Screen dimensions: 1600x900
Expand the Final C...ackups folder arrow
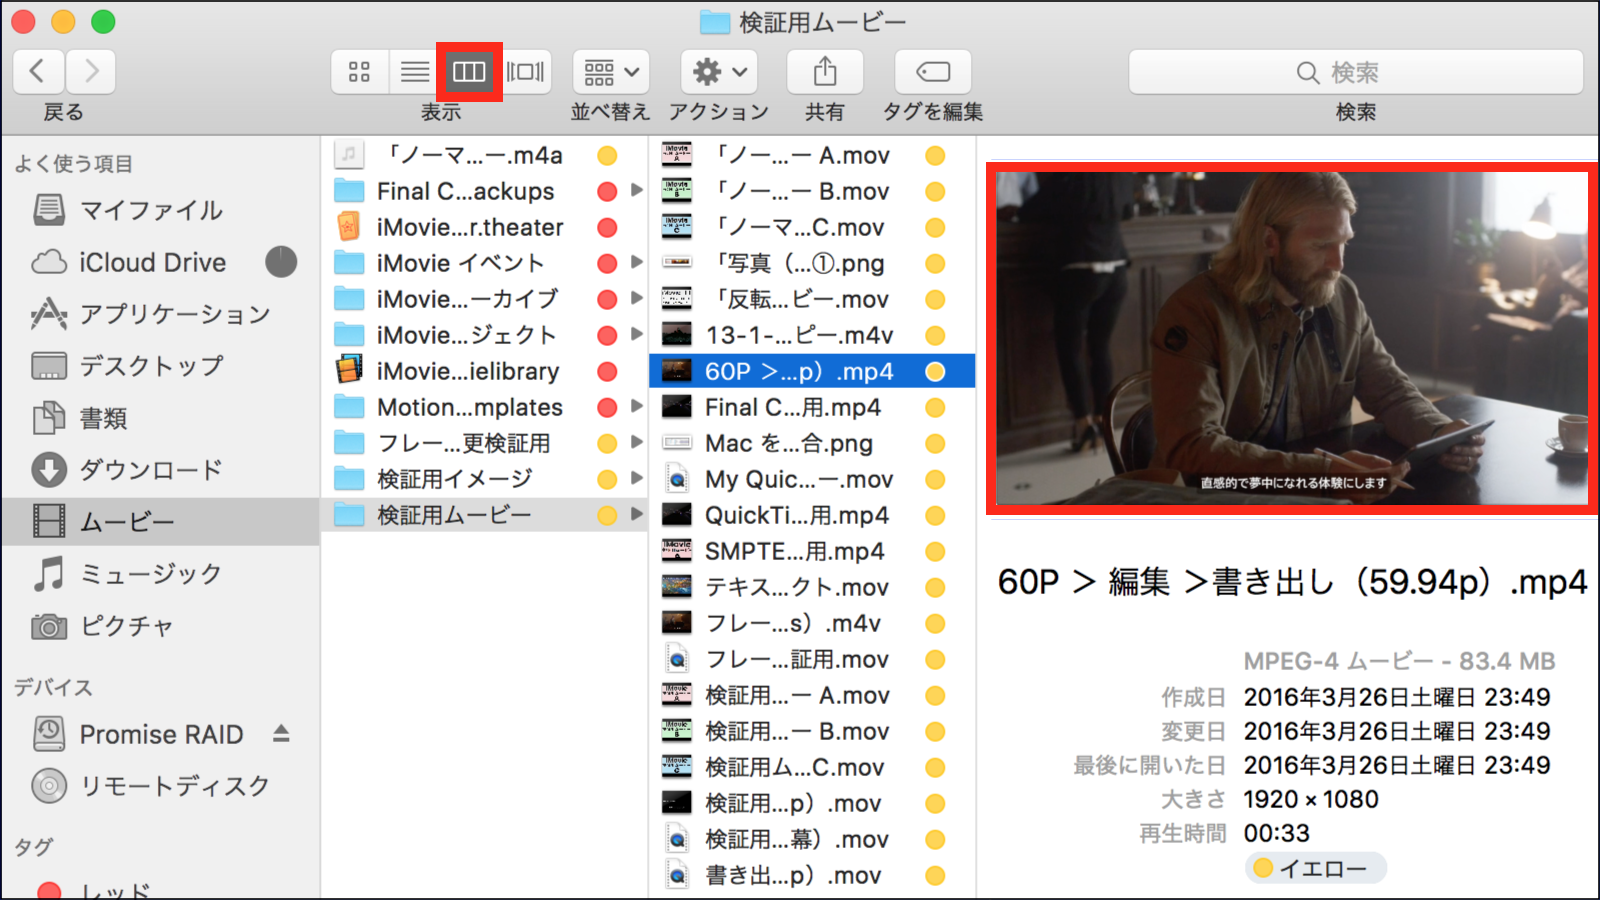(637, 191)
